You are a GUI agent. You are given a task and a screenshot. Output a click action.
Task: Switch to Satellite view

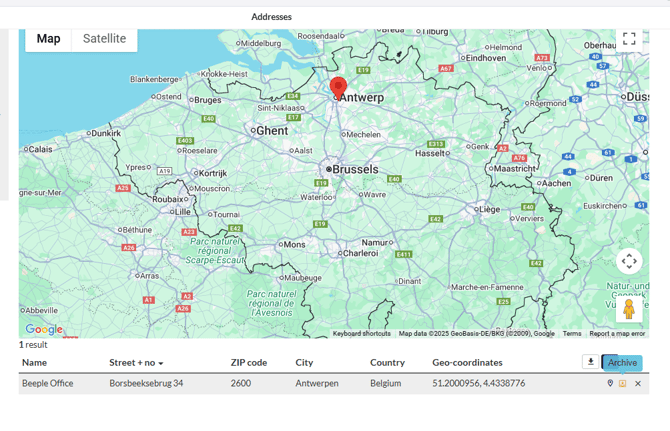[x=104, y=39]
